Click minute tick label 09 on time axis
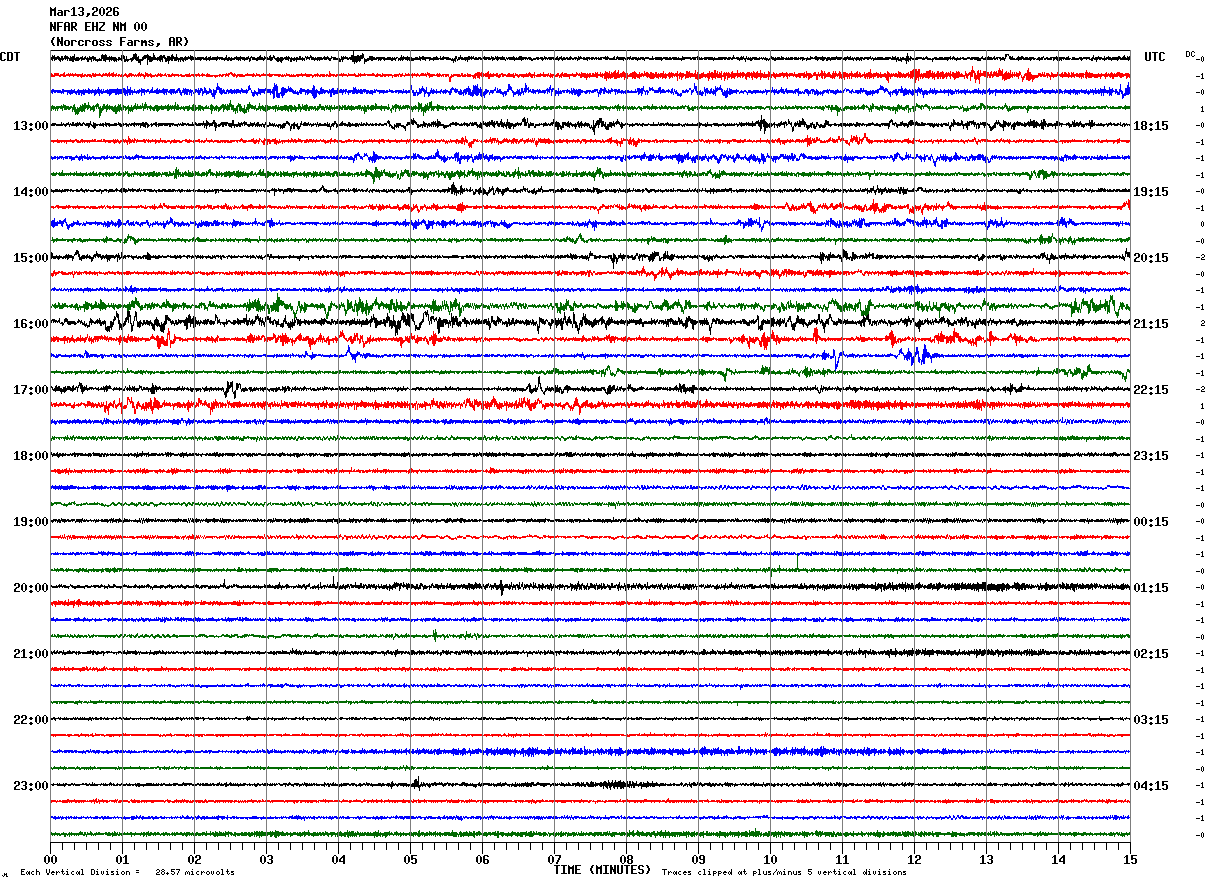 (x=698, y=859)
